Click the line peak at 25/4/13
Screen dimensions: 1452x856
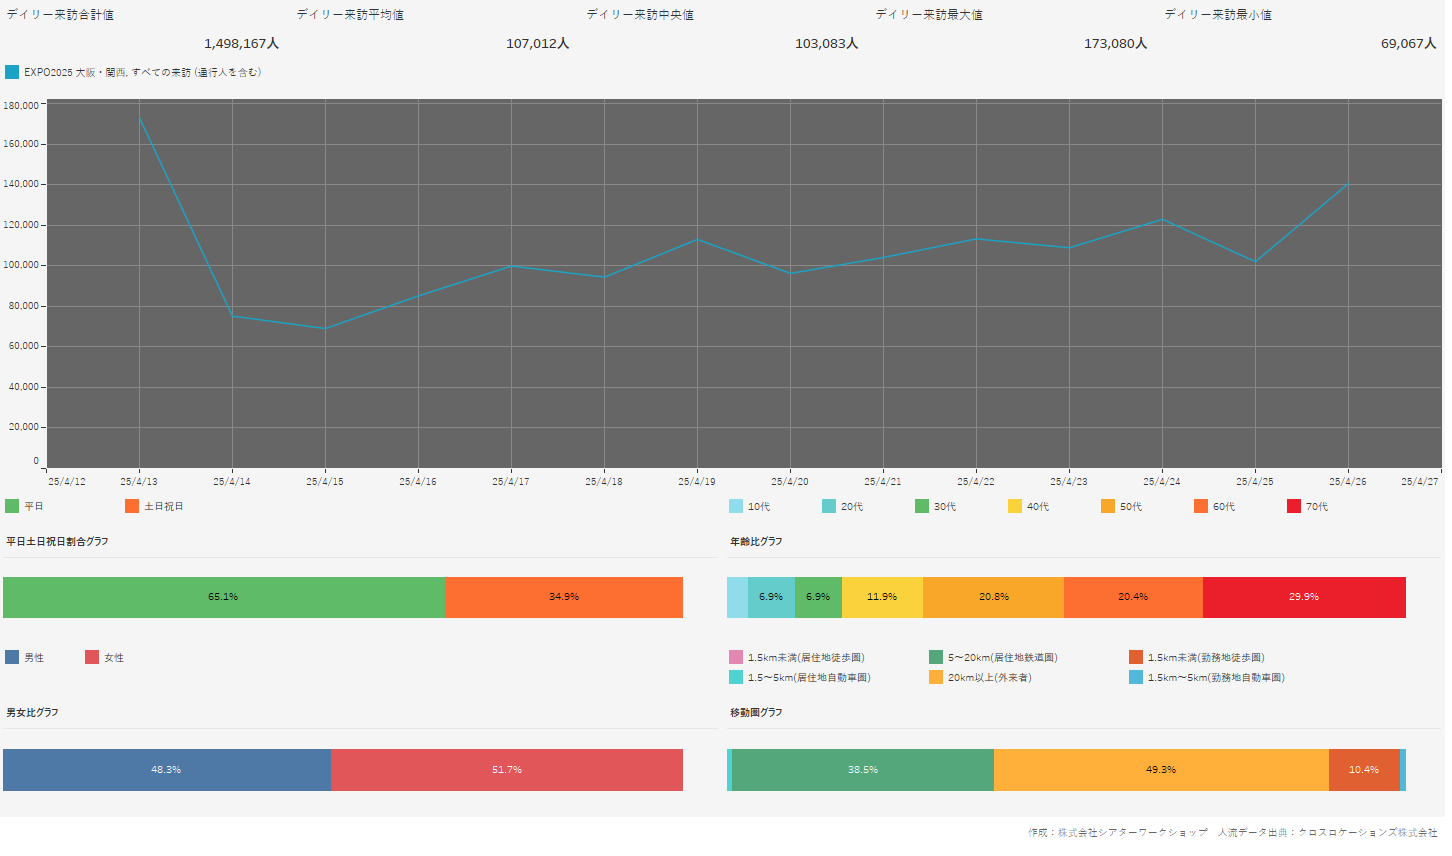point(139,117)
